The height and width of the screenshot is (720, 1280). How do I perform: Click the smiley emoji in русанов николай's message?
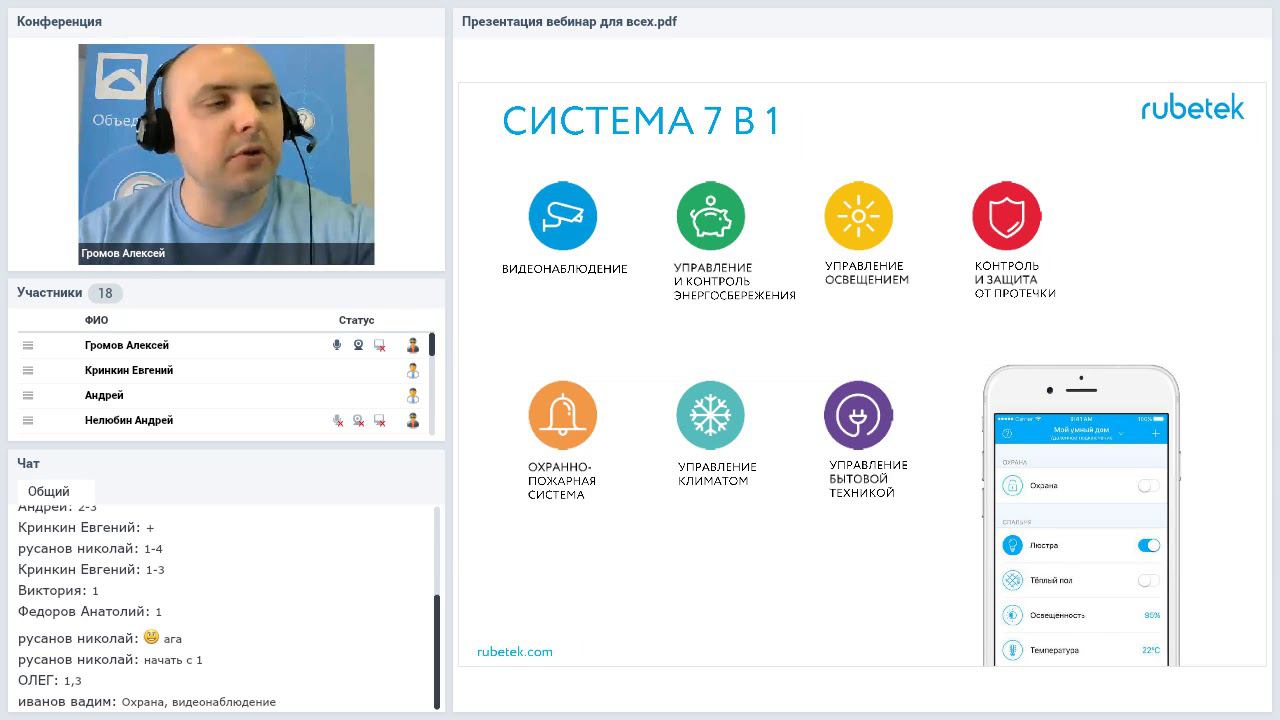[x=151, y=637]
